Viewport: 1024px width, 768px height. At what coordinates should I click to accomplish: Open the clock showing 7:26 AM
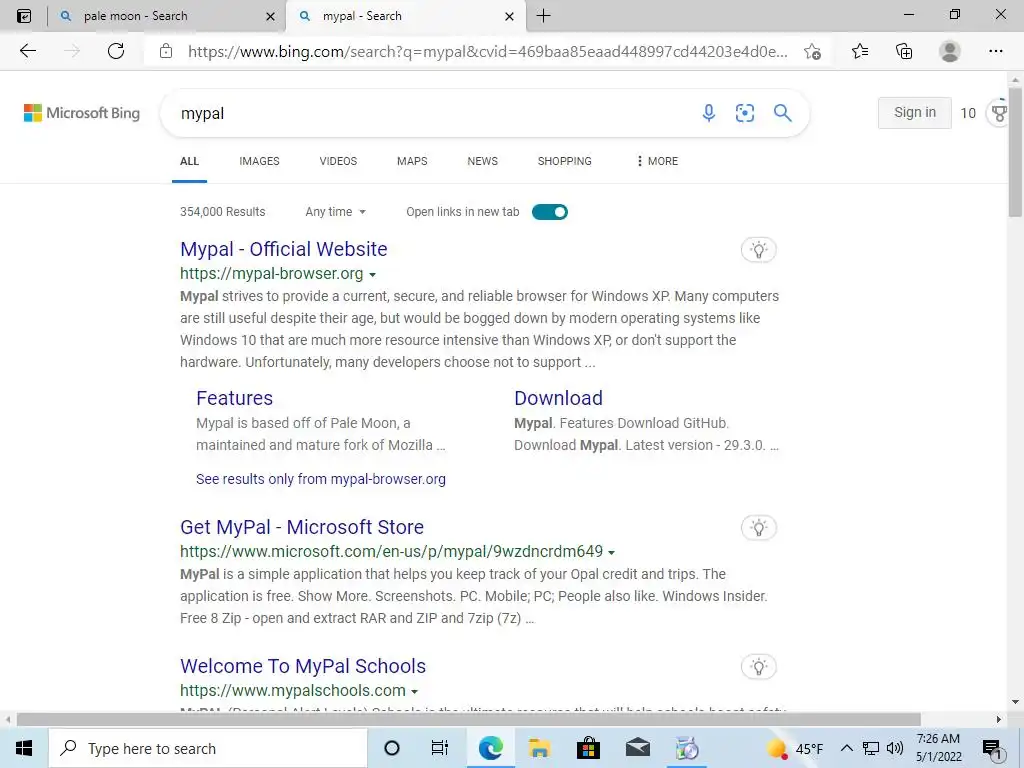tap(938, 748)
